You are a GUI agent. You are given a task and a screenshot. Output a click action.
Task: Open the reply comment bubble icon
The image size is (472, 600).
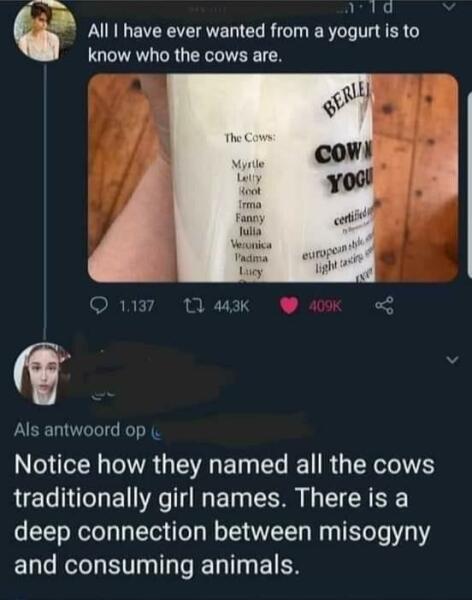99,306
